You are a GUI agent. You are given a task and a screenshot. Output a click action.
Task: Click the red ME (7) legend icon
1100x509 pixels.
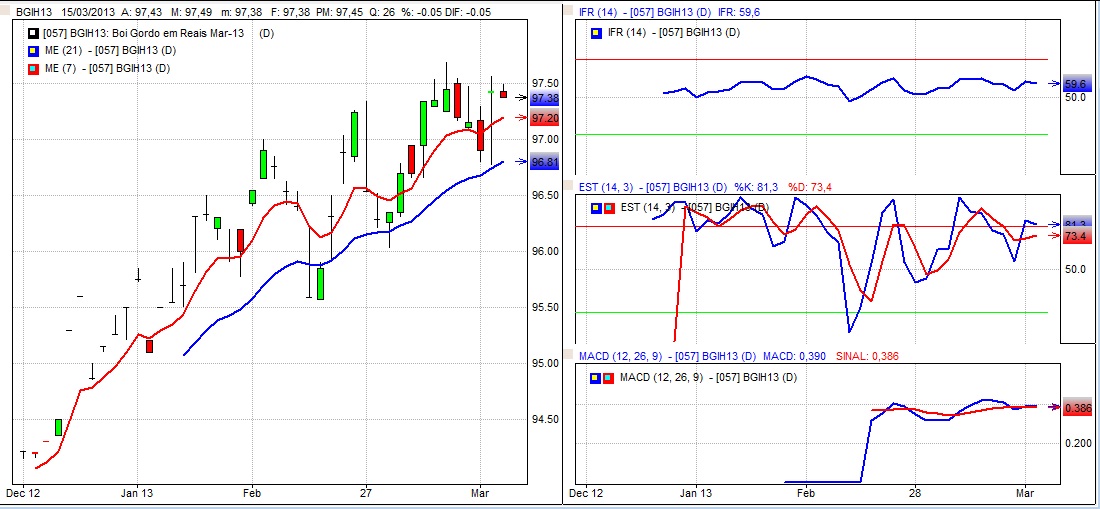33,68
